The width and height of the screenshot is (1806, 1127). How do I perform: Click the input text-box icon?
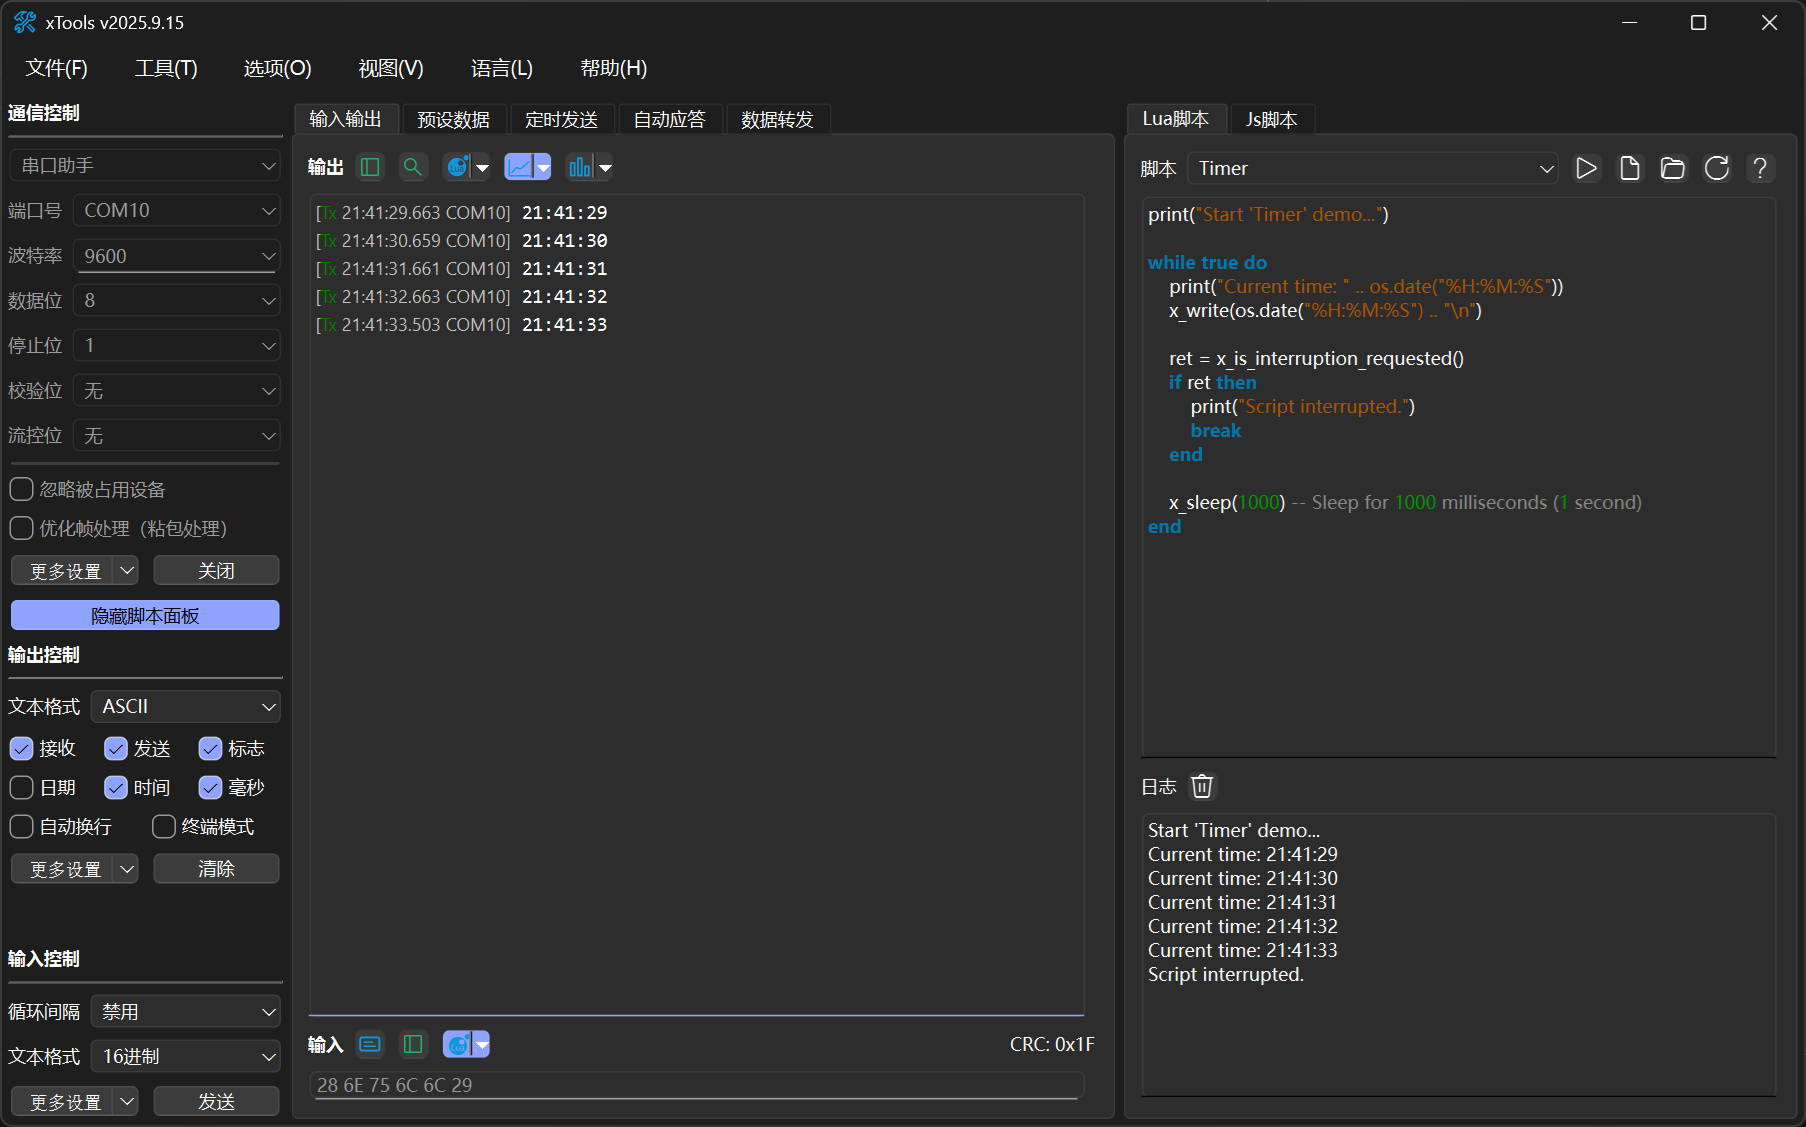click(x=370, y=1044)
